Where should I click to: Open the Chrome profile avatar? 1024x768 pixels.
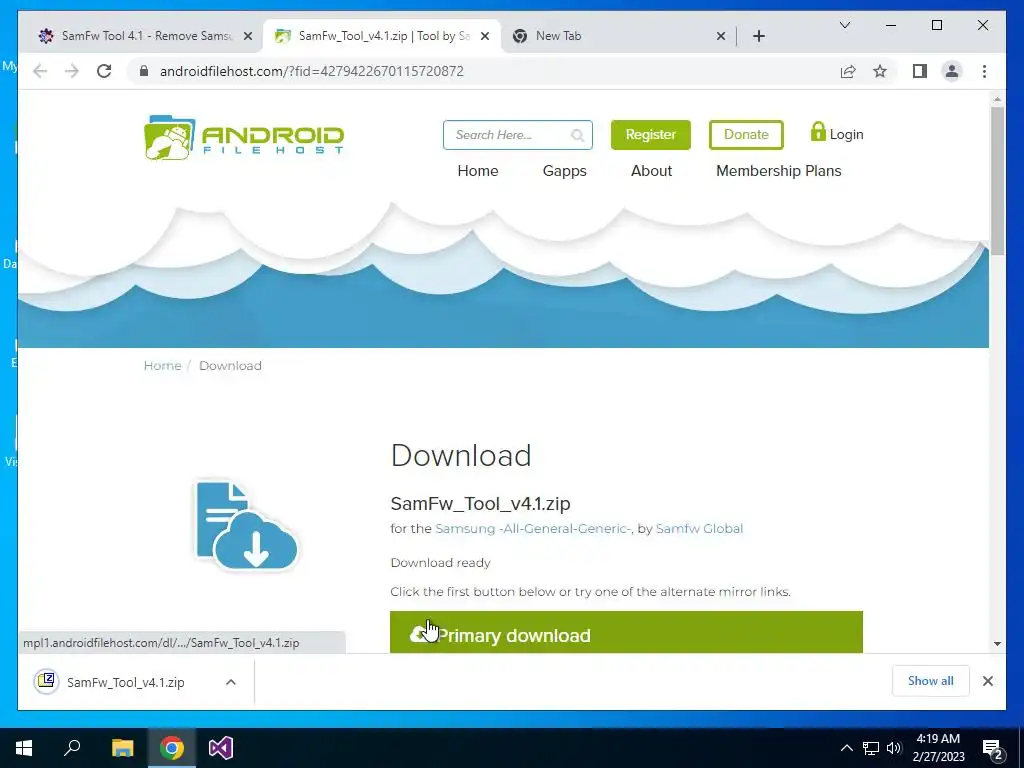click(952, 71)
